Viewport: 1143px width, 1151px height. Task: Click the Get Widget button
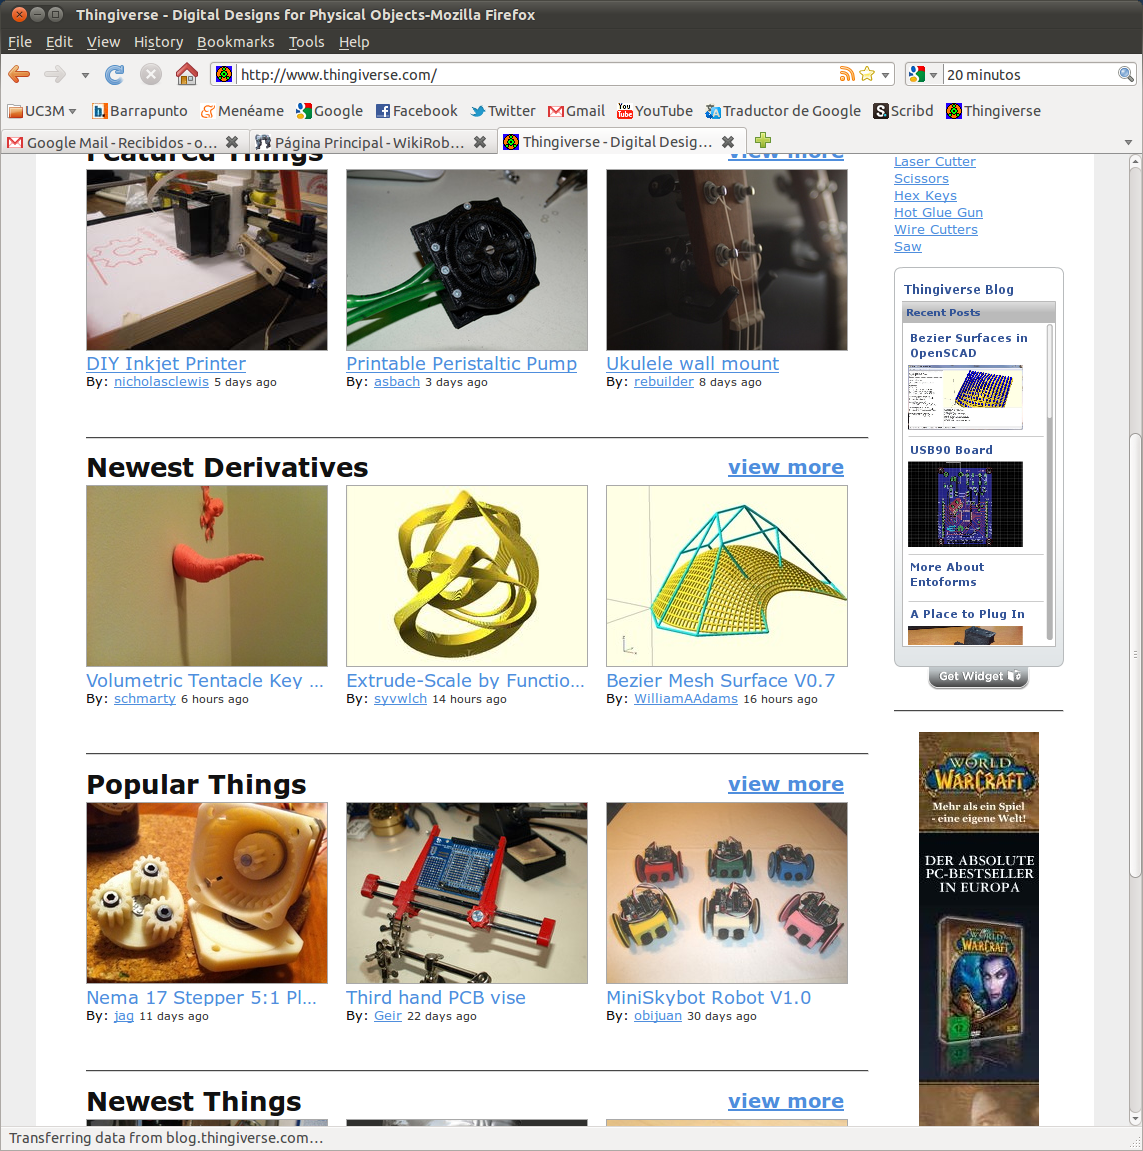point(978,677)
